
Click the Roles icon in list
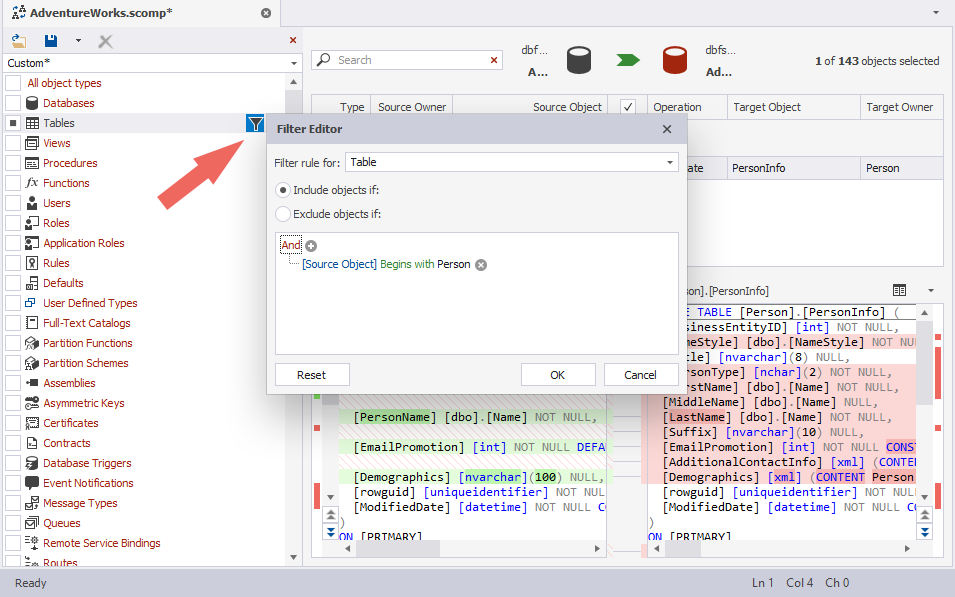[32, 223]
